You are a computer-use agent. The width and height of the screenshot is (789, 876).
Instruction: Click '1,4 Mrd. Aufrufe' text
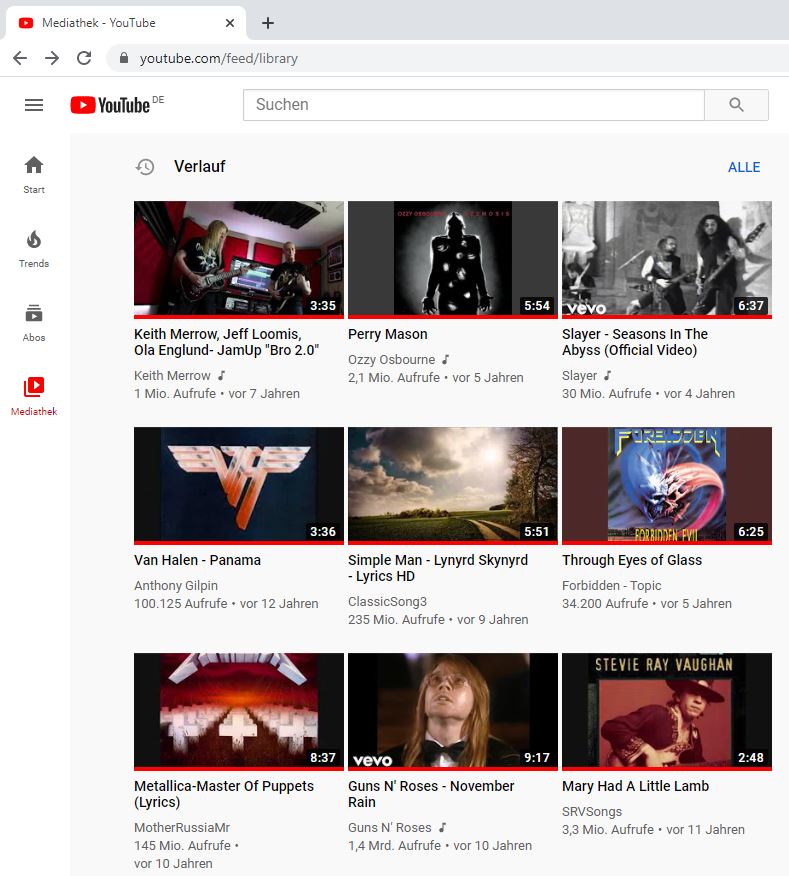coord(394,845)
